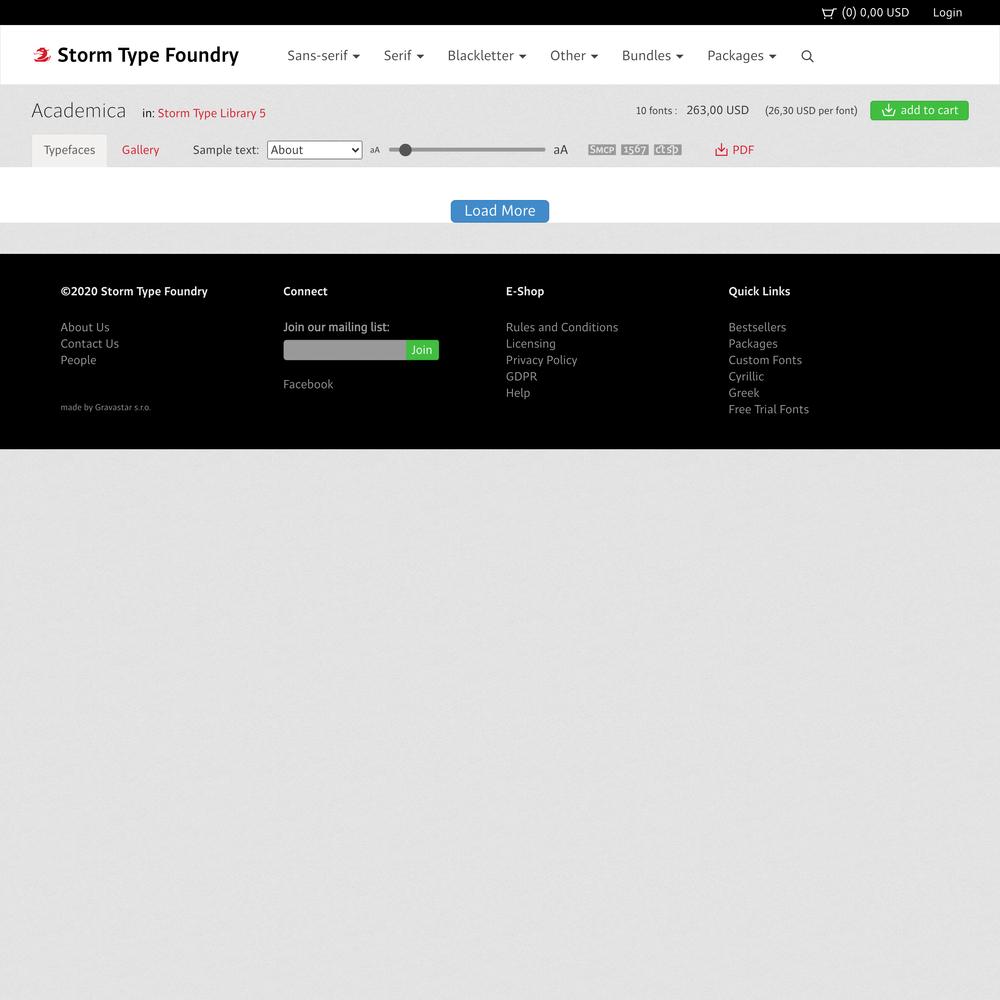The image size is (1000, 1000).
Task: Toggle the ctsp ligatures feature
Action: 668,150
